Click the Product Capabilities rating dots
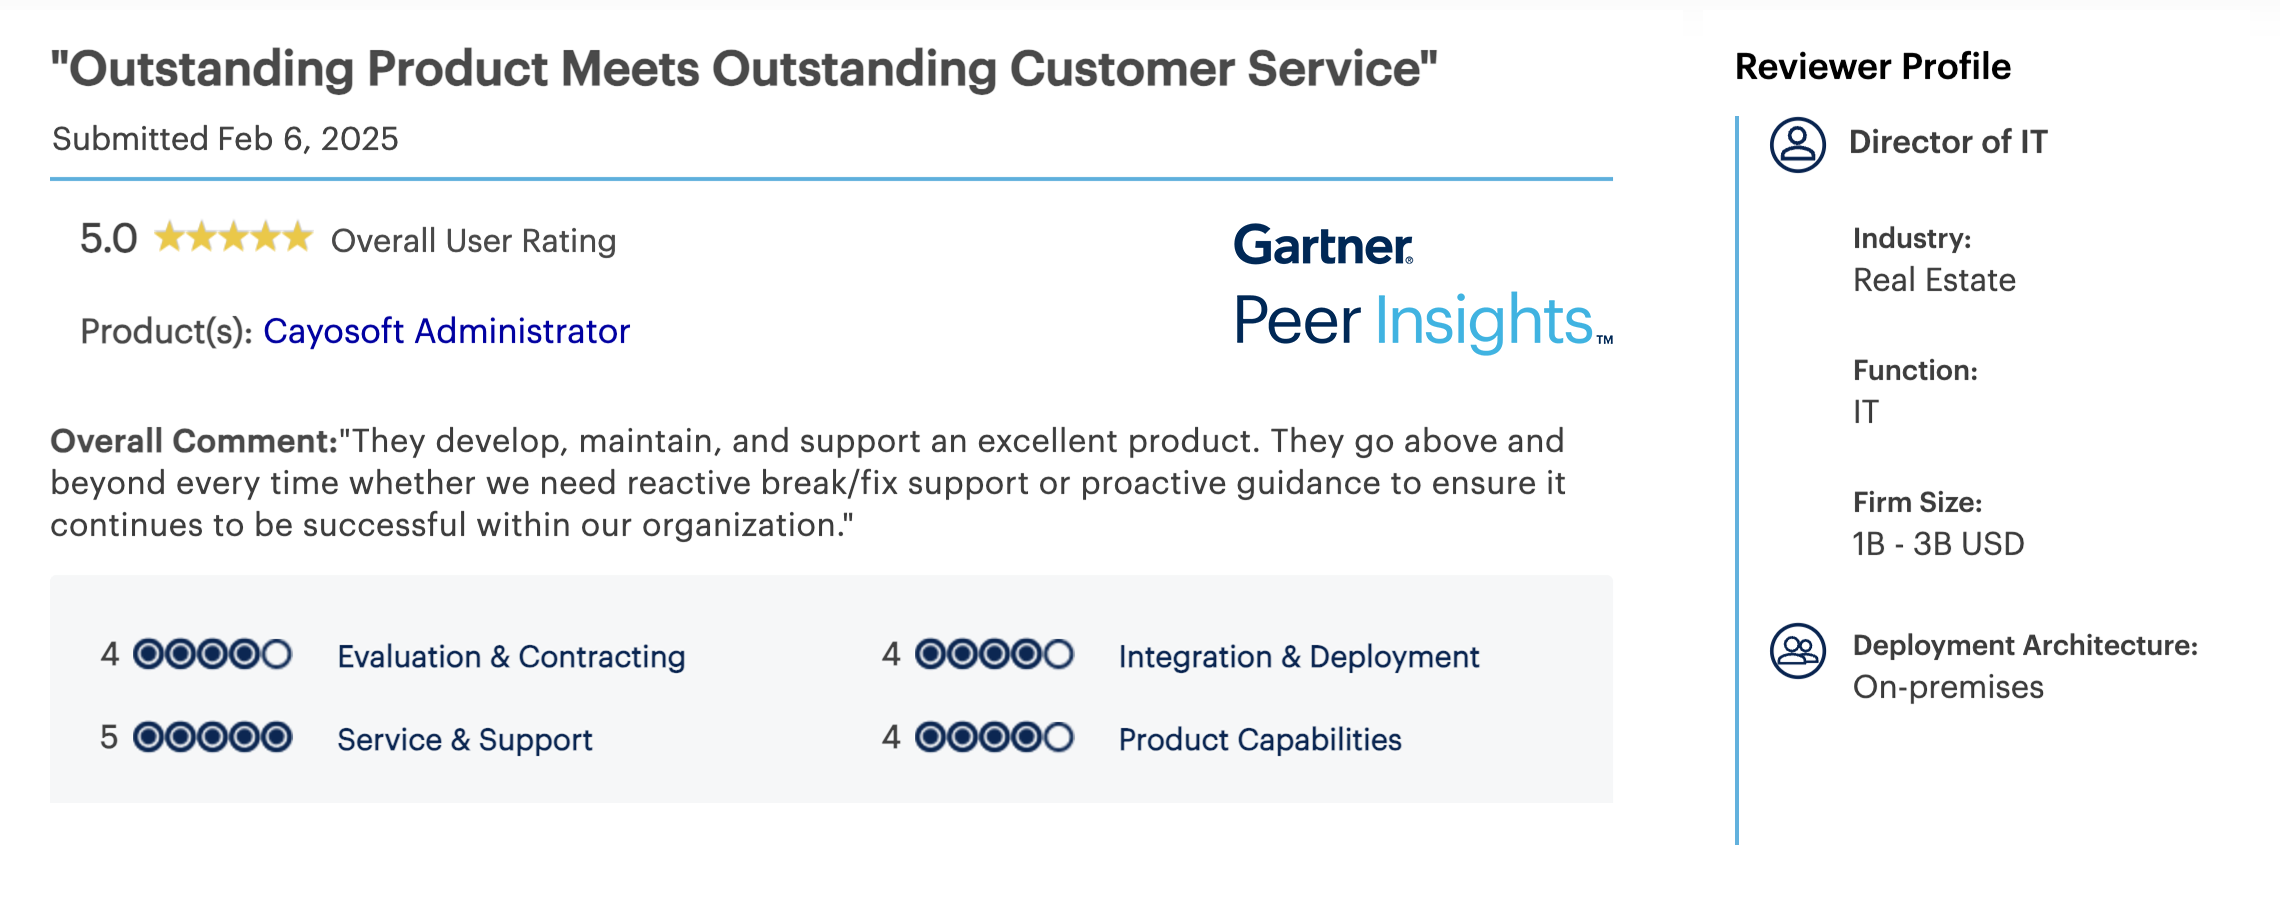The height and width of the screenshot is (920, 2280). coord(994,738)
